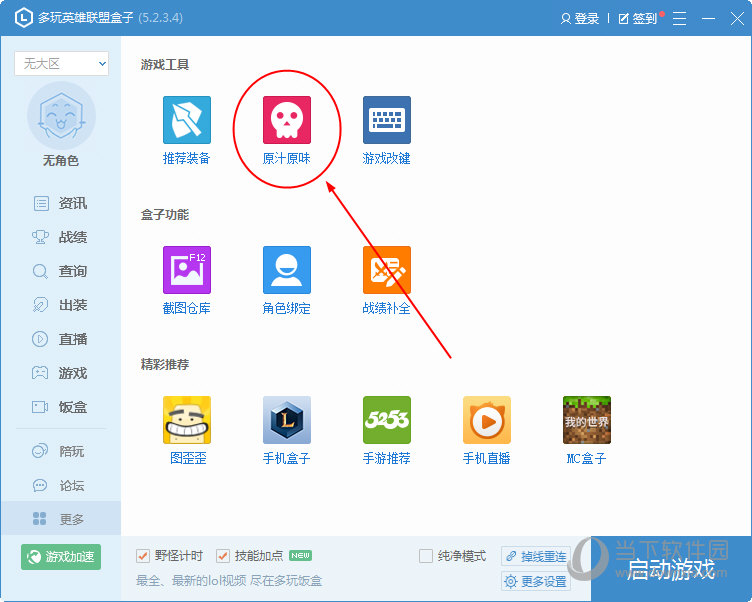Toggle the 野怪计时 jungle timer checkbox
This screenshot has height=602, width=752.
coord(143,556)
